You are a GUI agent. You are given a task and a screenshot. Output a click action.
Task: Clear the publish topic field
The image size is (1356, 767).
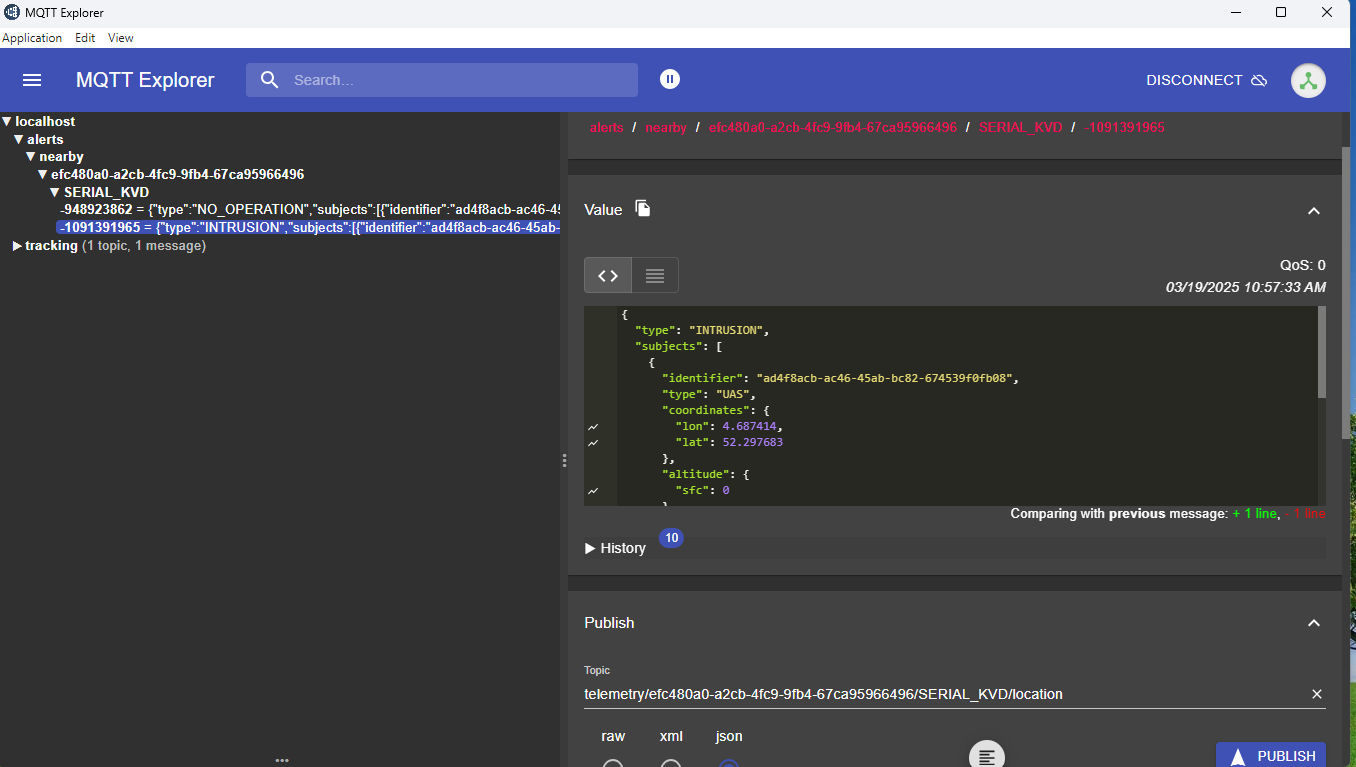pos(1317,693)
